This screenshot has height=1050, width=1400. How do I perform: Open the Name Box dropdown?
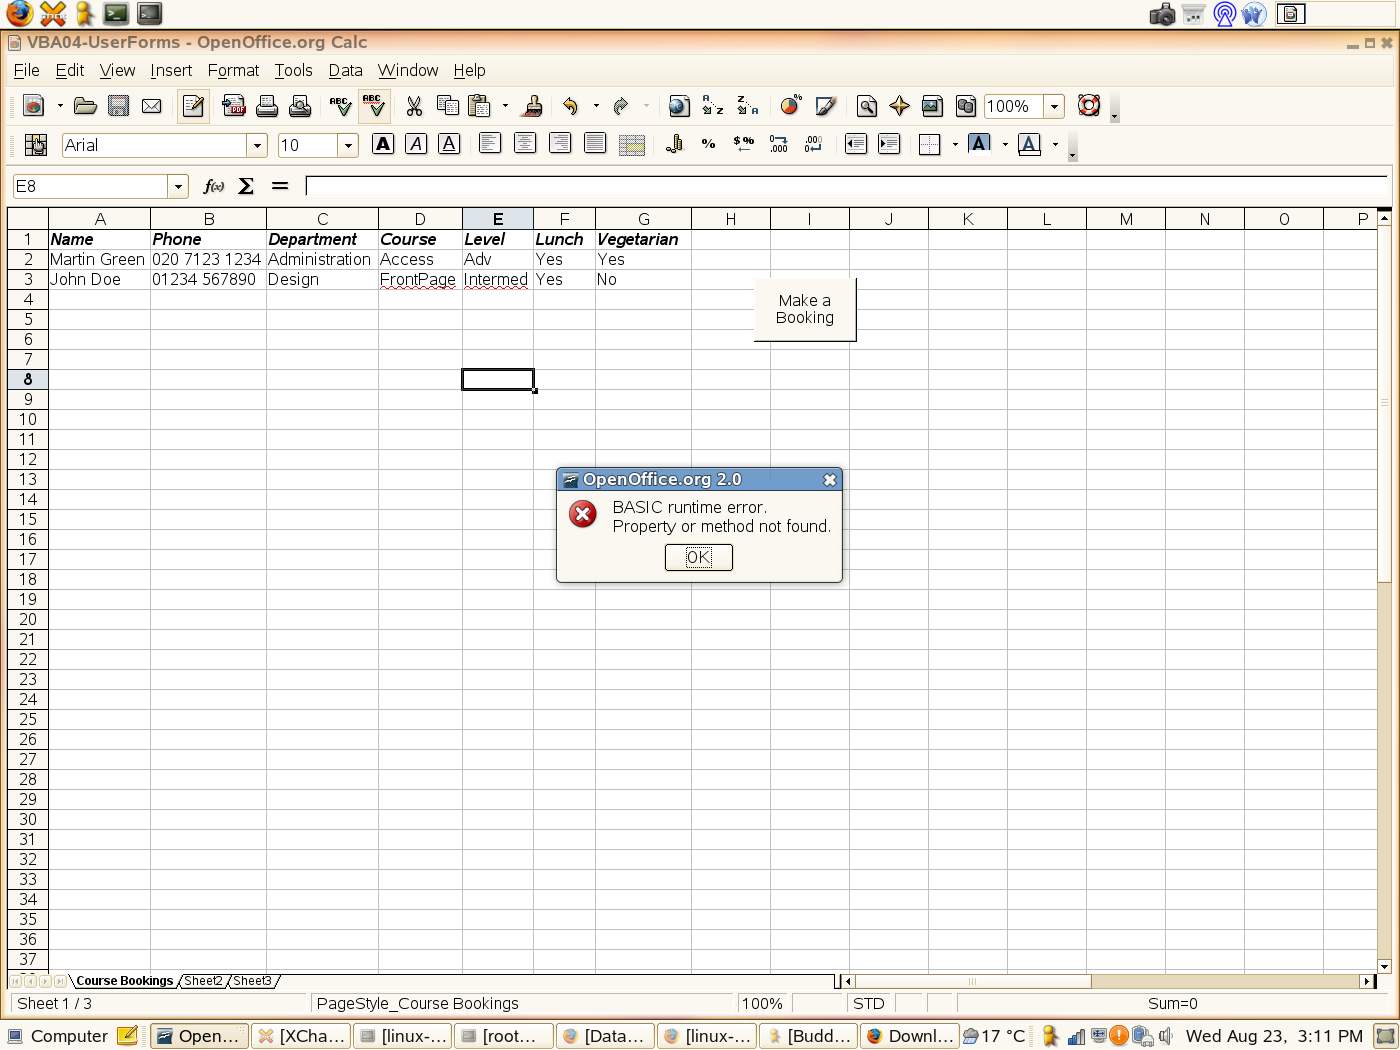point(178,186)
